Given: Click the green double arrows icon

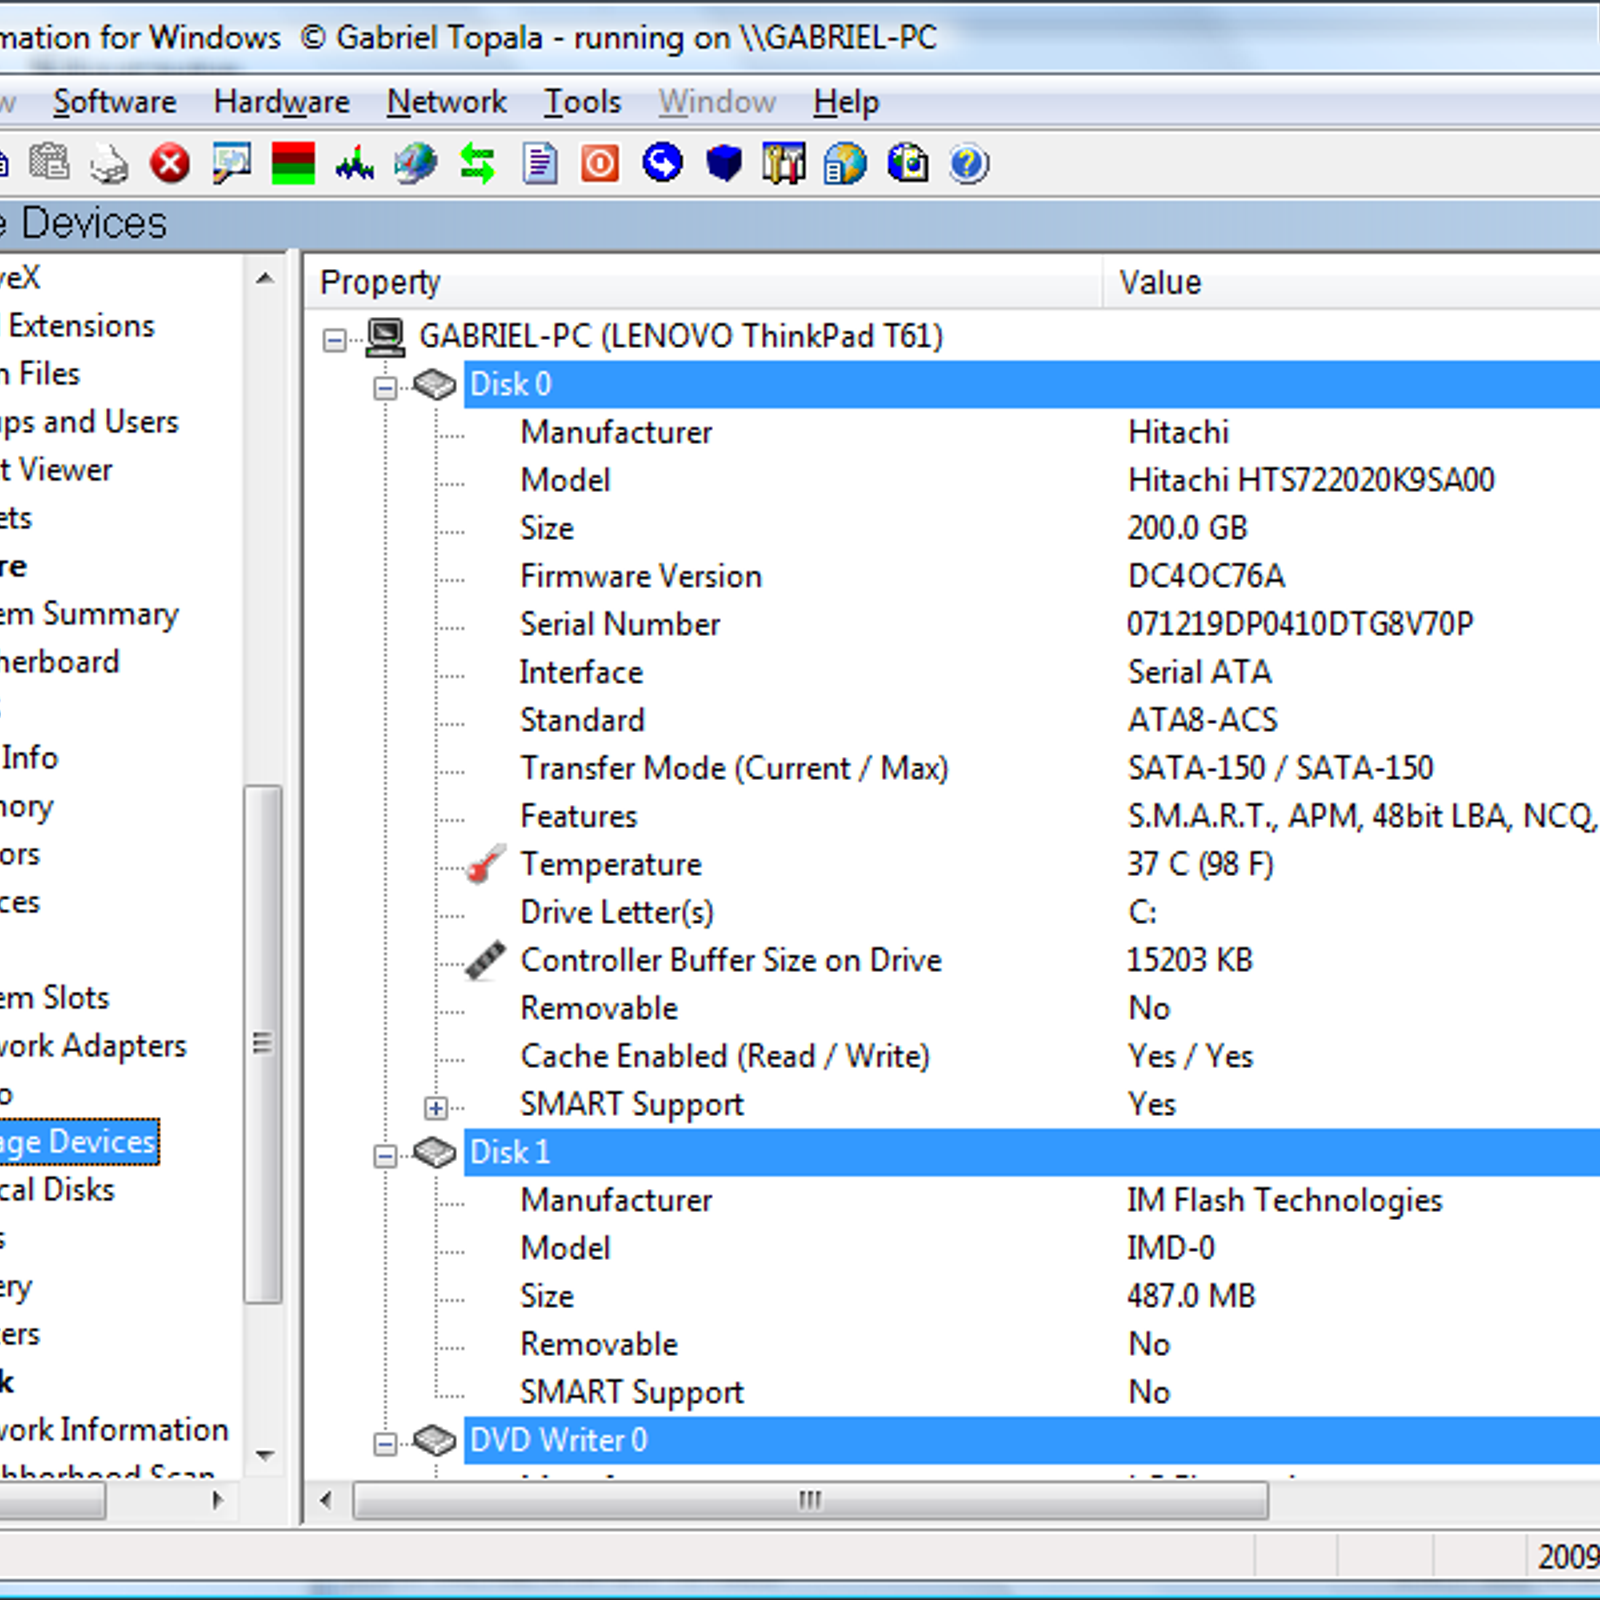Looking at the screenshot, I should click(x=477, y=163).
